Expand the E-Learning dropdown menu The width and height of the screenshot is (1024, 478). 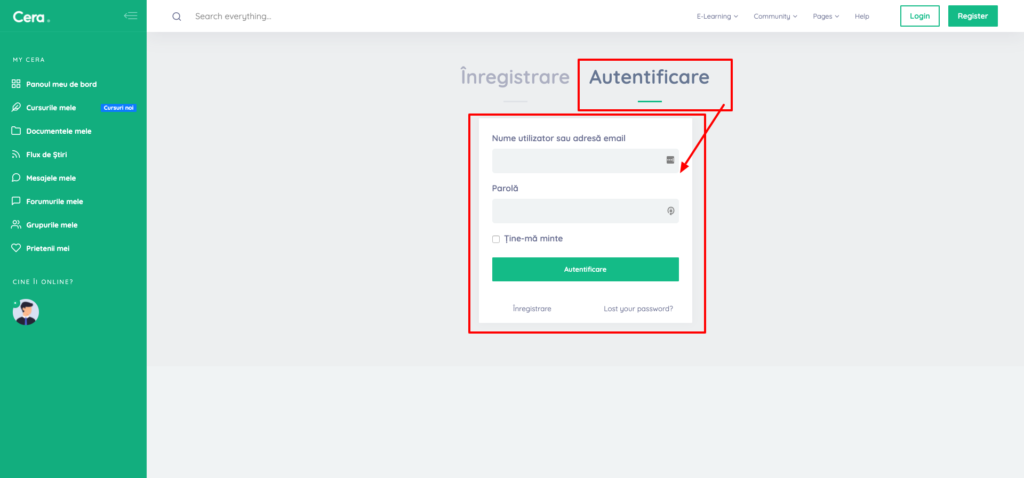coord(717,16)
